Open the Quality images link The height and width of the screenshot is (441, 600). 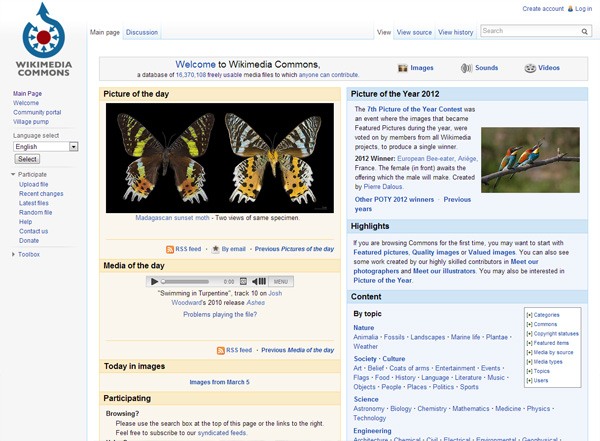pos(435,252)
